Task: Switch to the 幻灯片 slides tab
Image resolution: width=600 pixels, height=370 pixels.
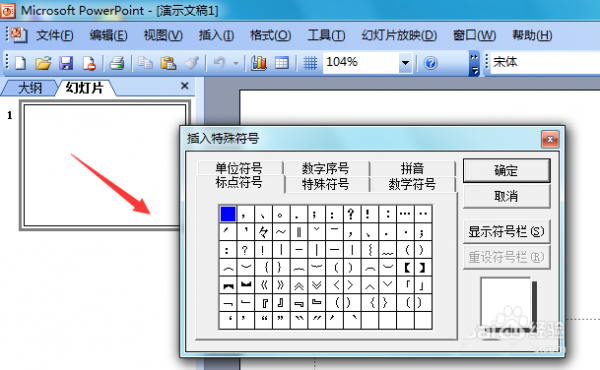Action: (x=85, y=88)
